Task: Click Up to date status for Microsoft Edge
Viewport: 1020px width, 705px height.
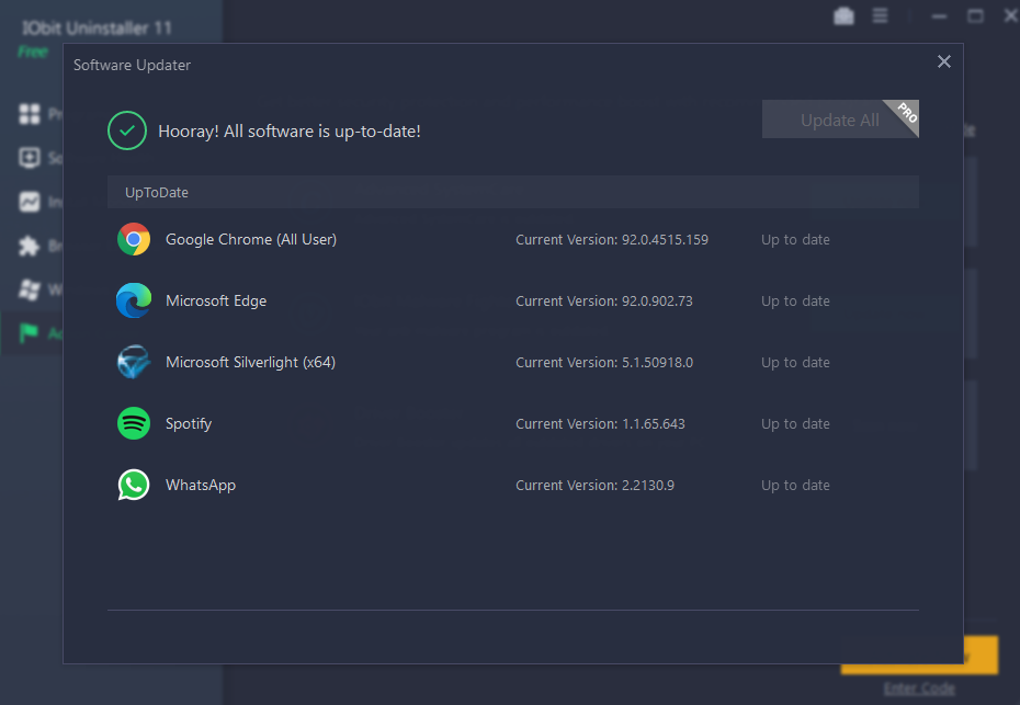Action: tap(795, 301)
